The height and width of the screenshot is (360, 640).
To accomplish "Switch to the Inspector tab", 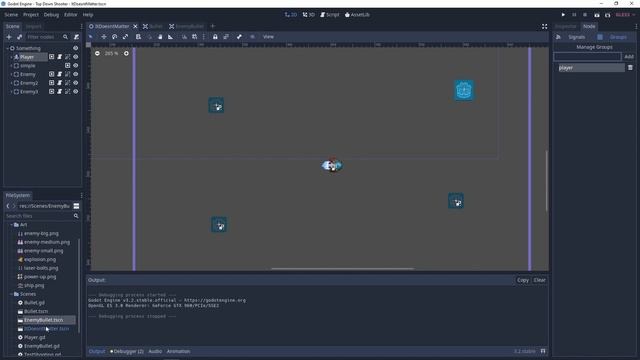I will [565, 26].
